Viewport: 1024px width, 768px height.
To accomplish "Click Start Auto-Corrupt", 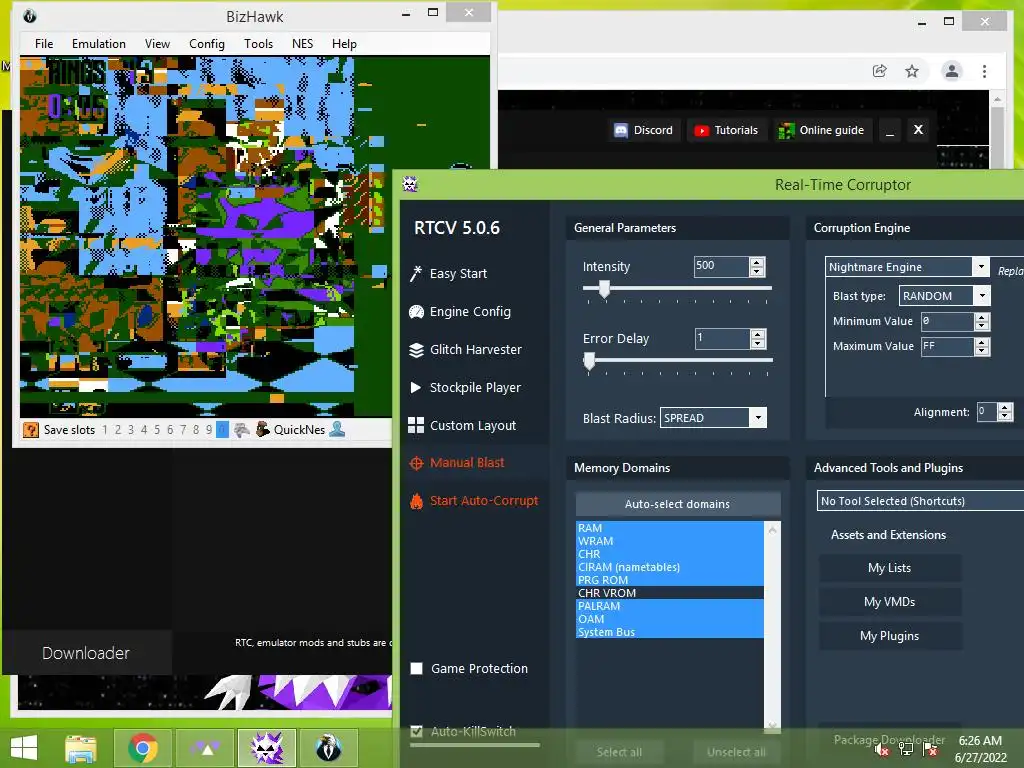I will (474, 501).
